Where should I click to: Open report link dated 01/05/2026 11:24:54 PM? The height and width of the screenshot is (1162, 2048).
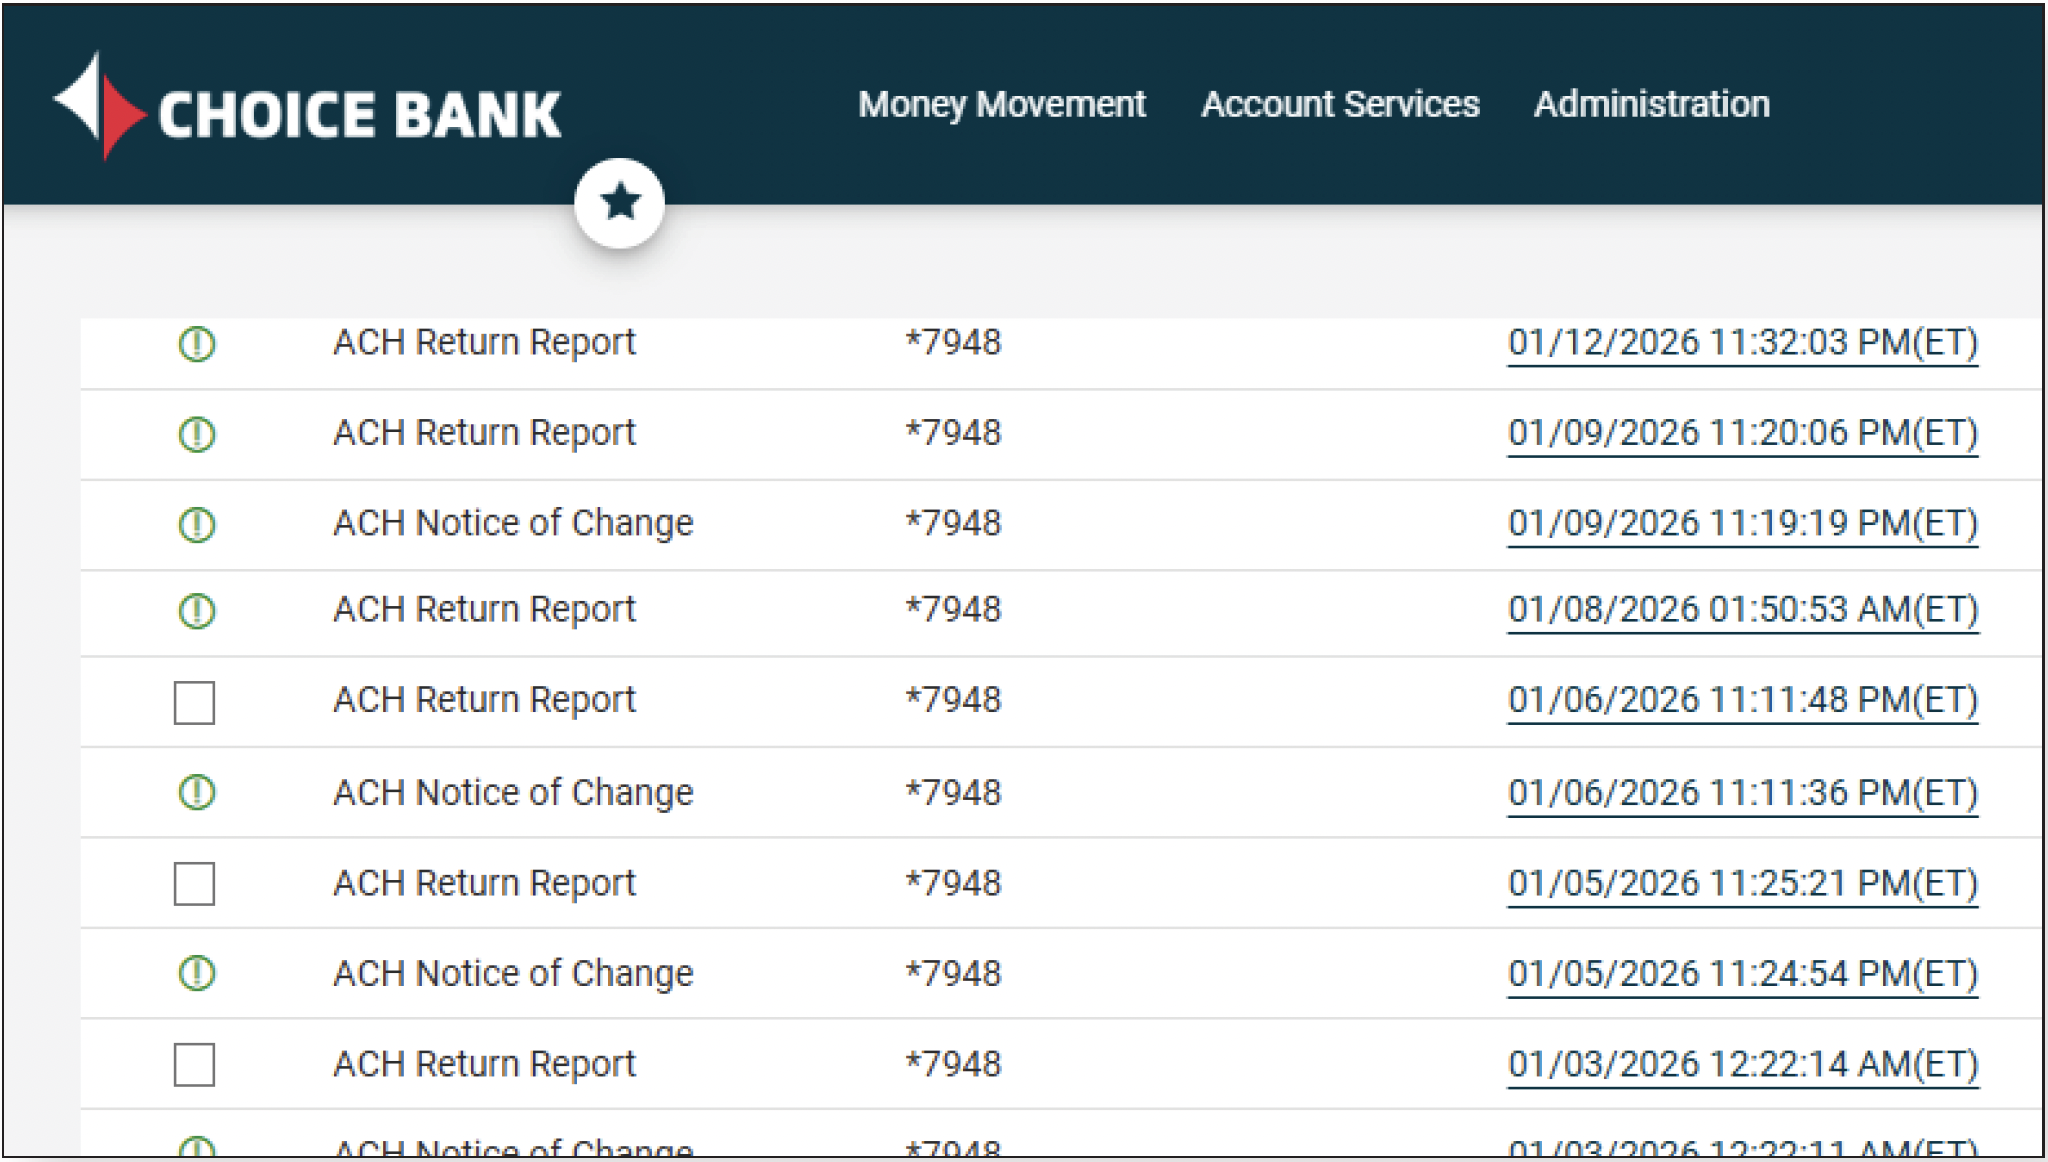(1742, 973)
